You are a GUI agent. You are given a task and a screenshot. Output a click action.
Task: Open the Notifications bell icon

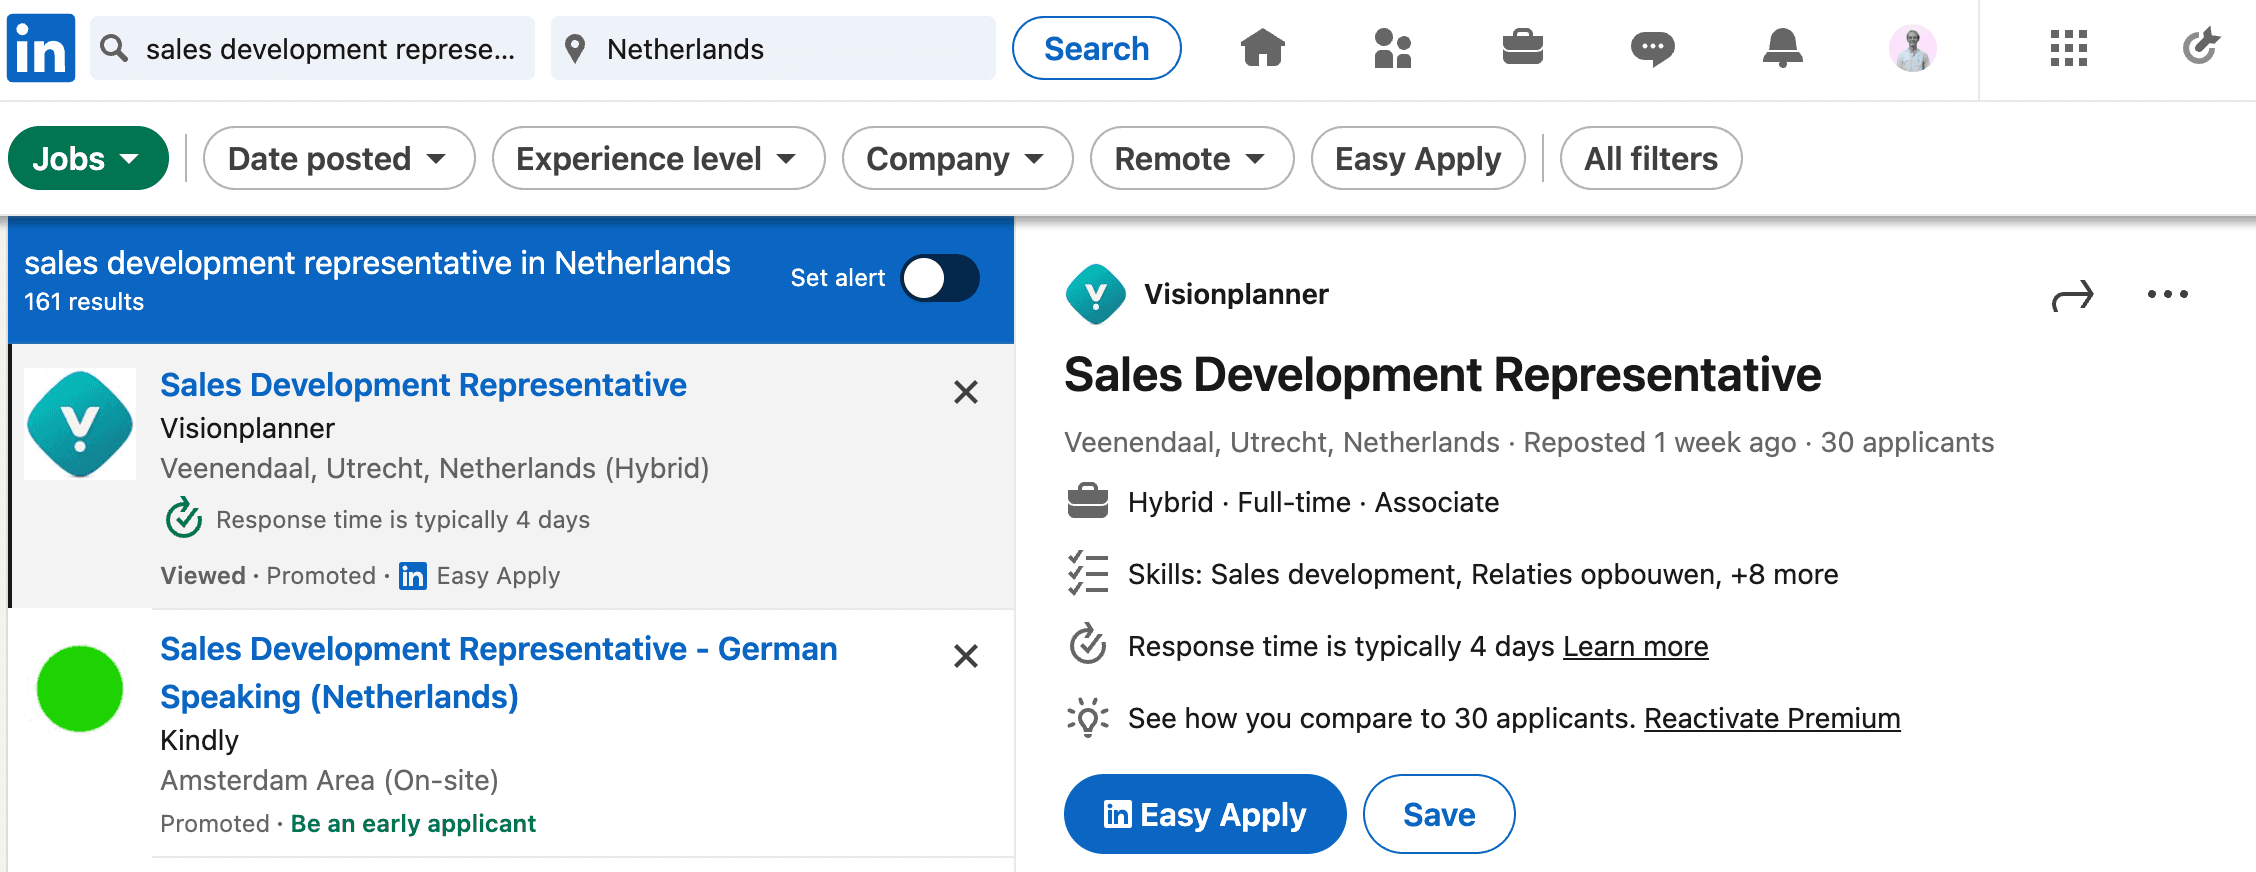click(x=1782, y=47)
